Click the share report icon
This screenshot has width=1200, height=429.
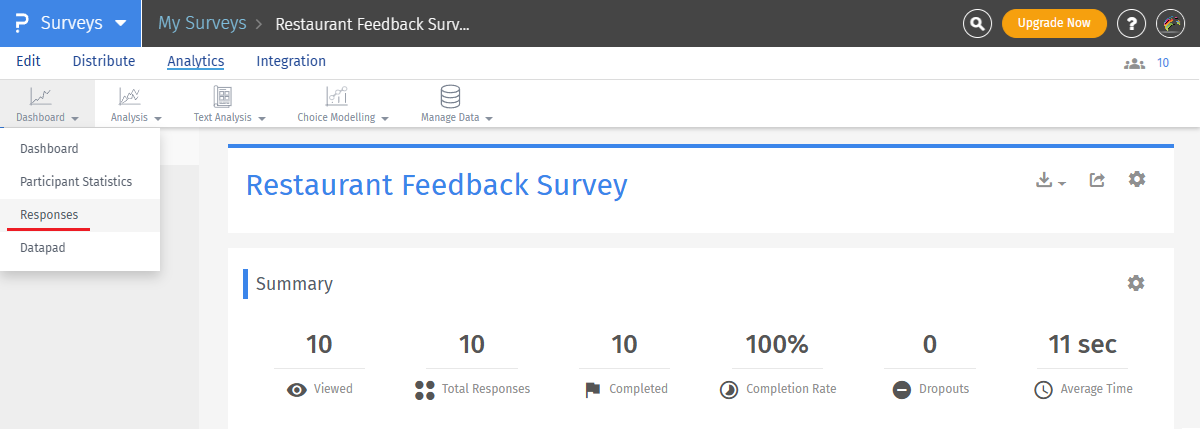(x=1097, y=180)
